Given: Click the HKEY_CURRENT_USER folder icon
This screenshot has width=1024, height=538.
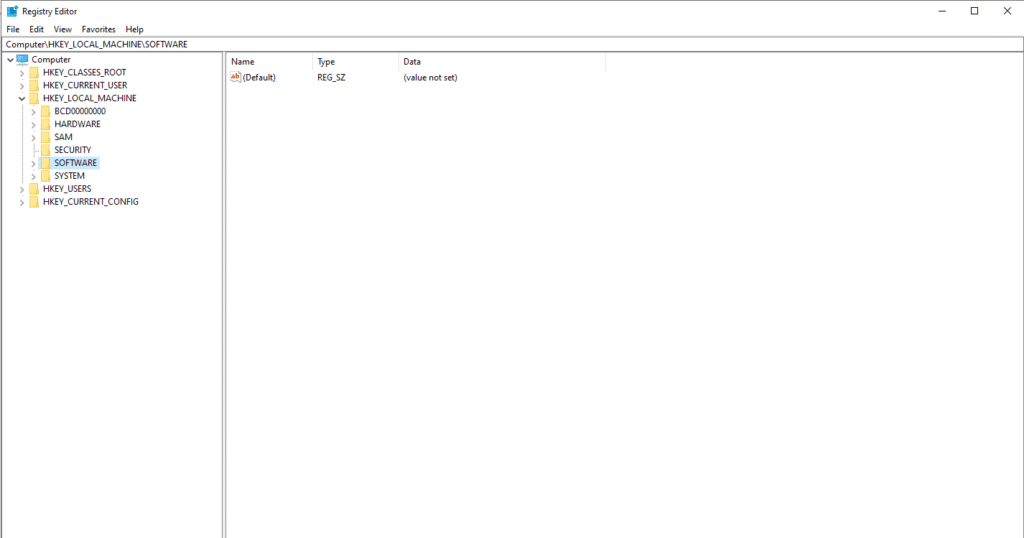Looking at the screenshot, I should point(34,86).
